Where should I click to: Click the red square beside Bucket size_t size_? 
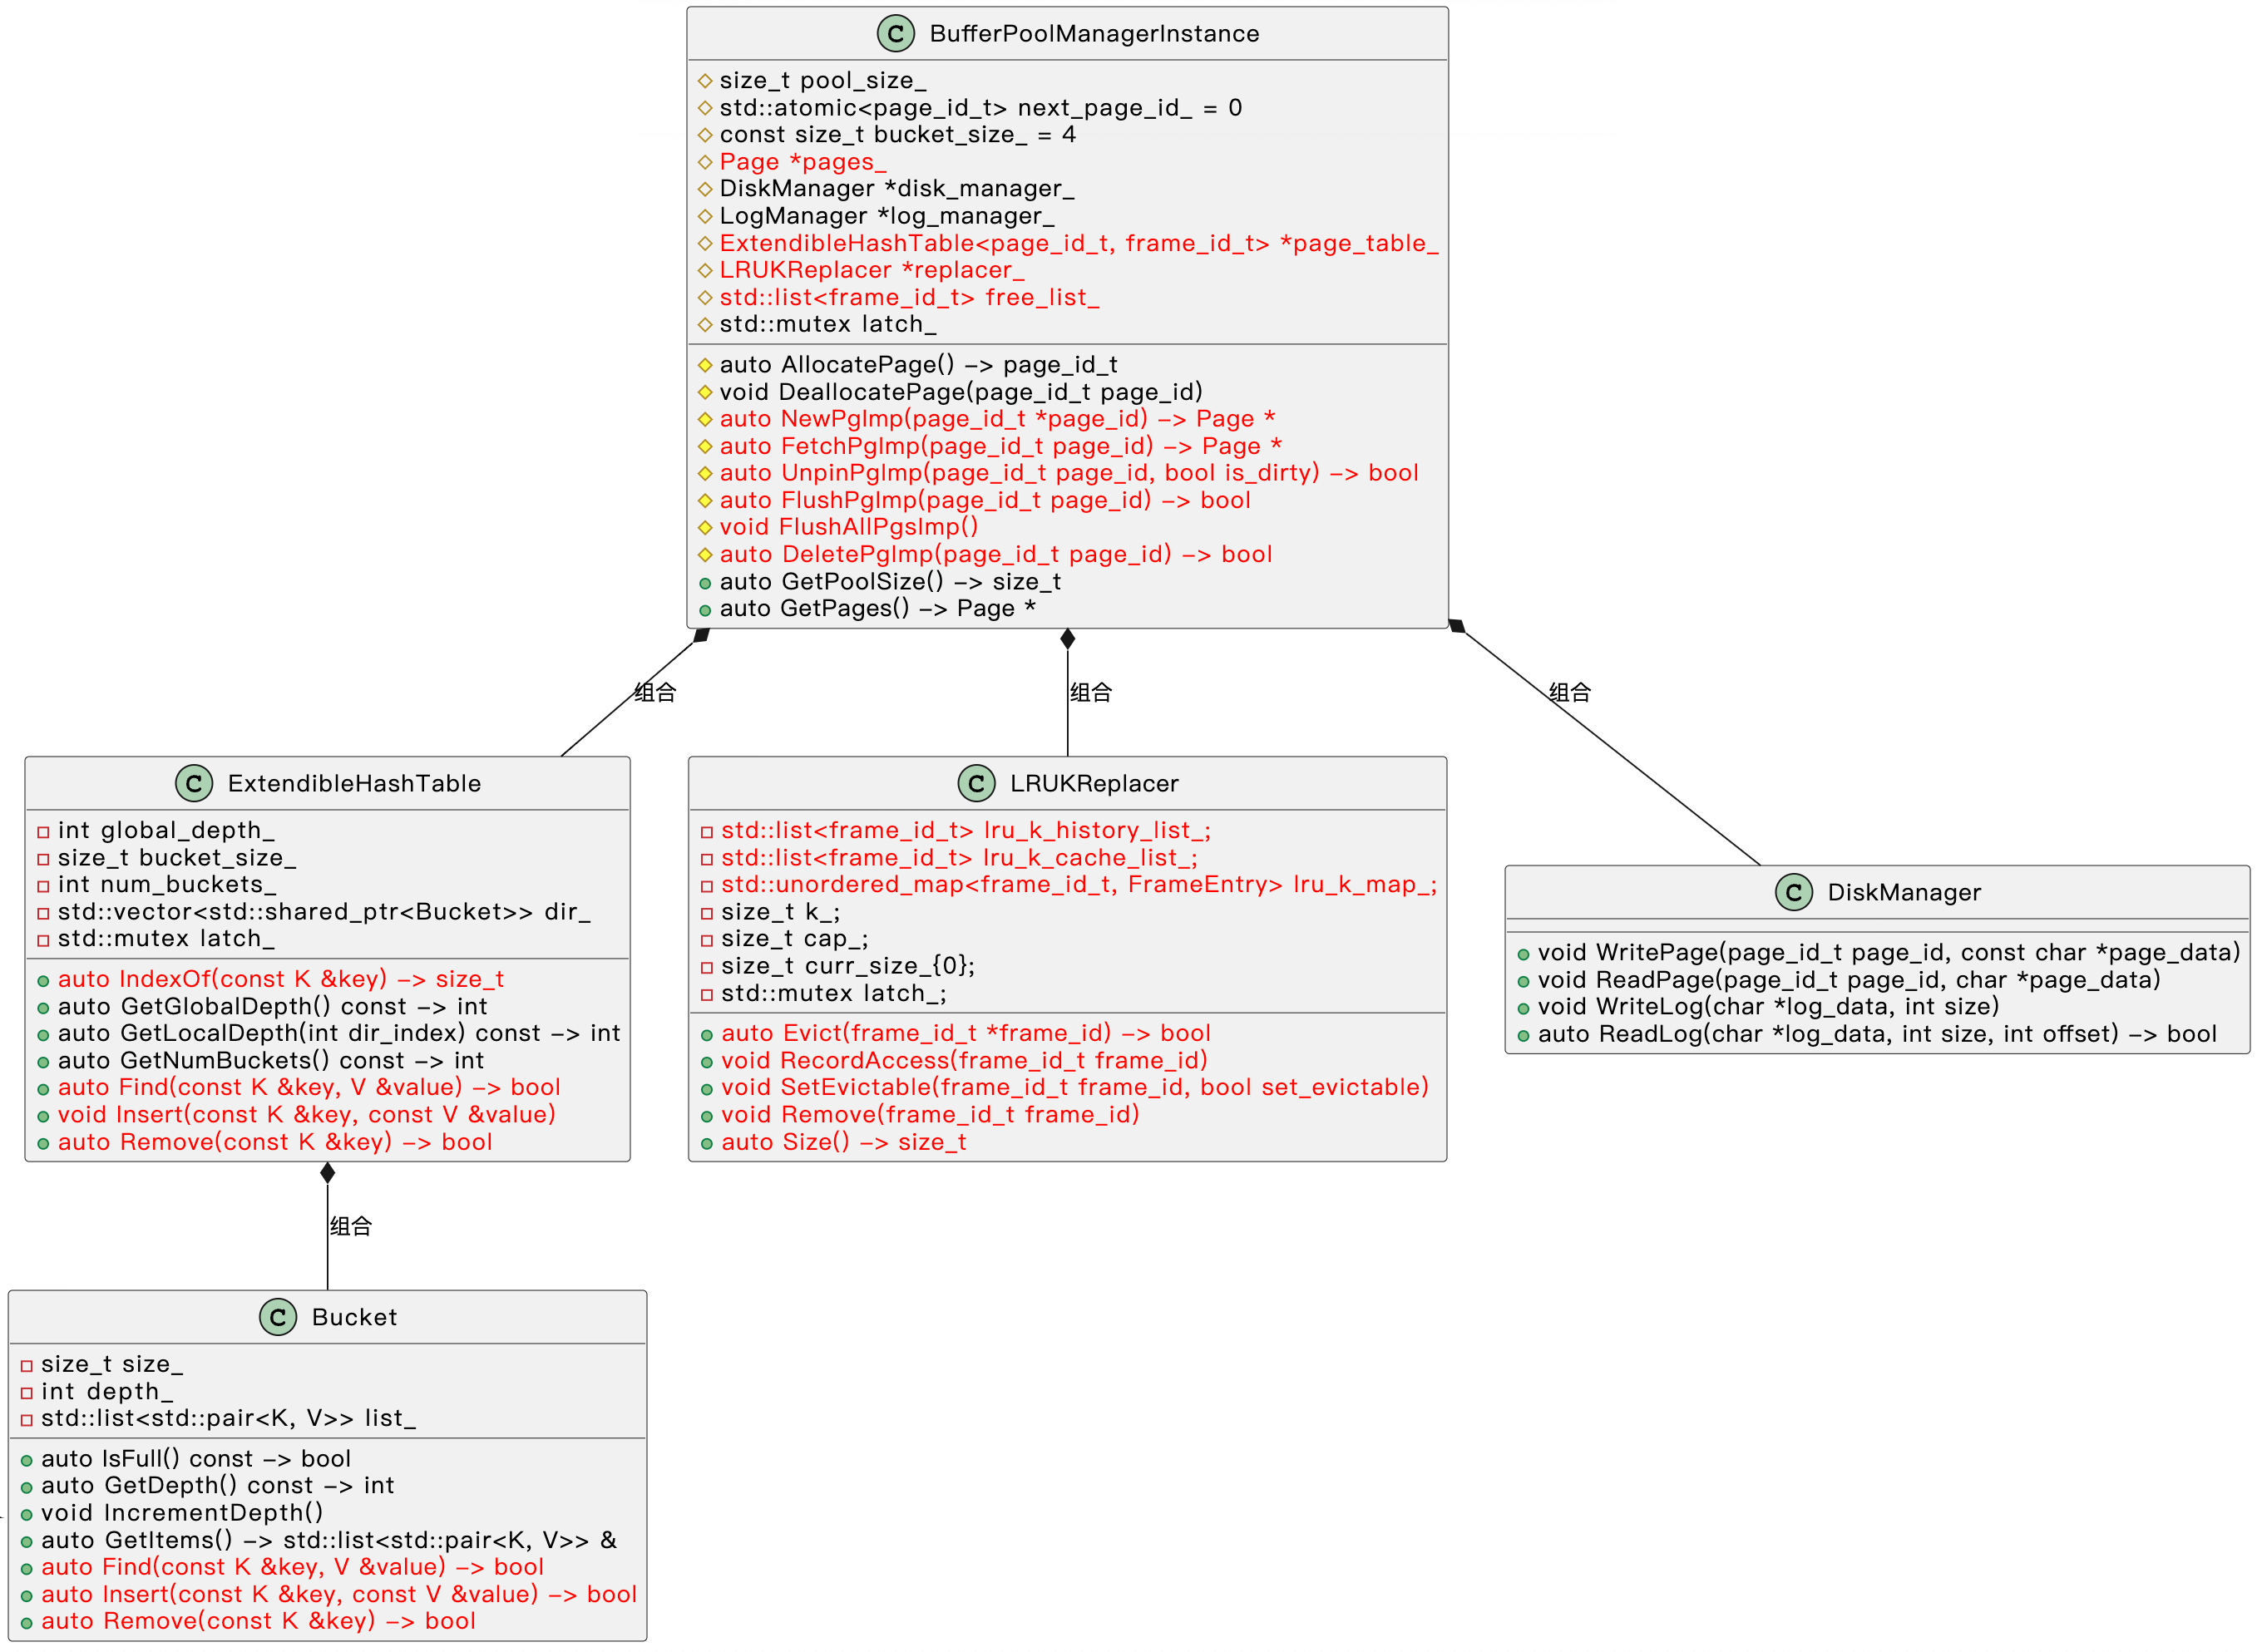27,1366
